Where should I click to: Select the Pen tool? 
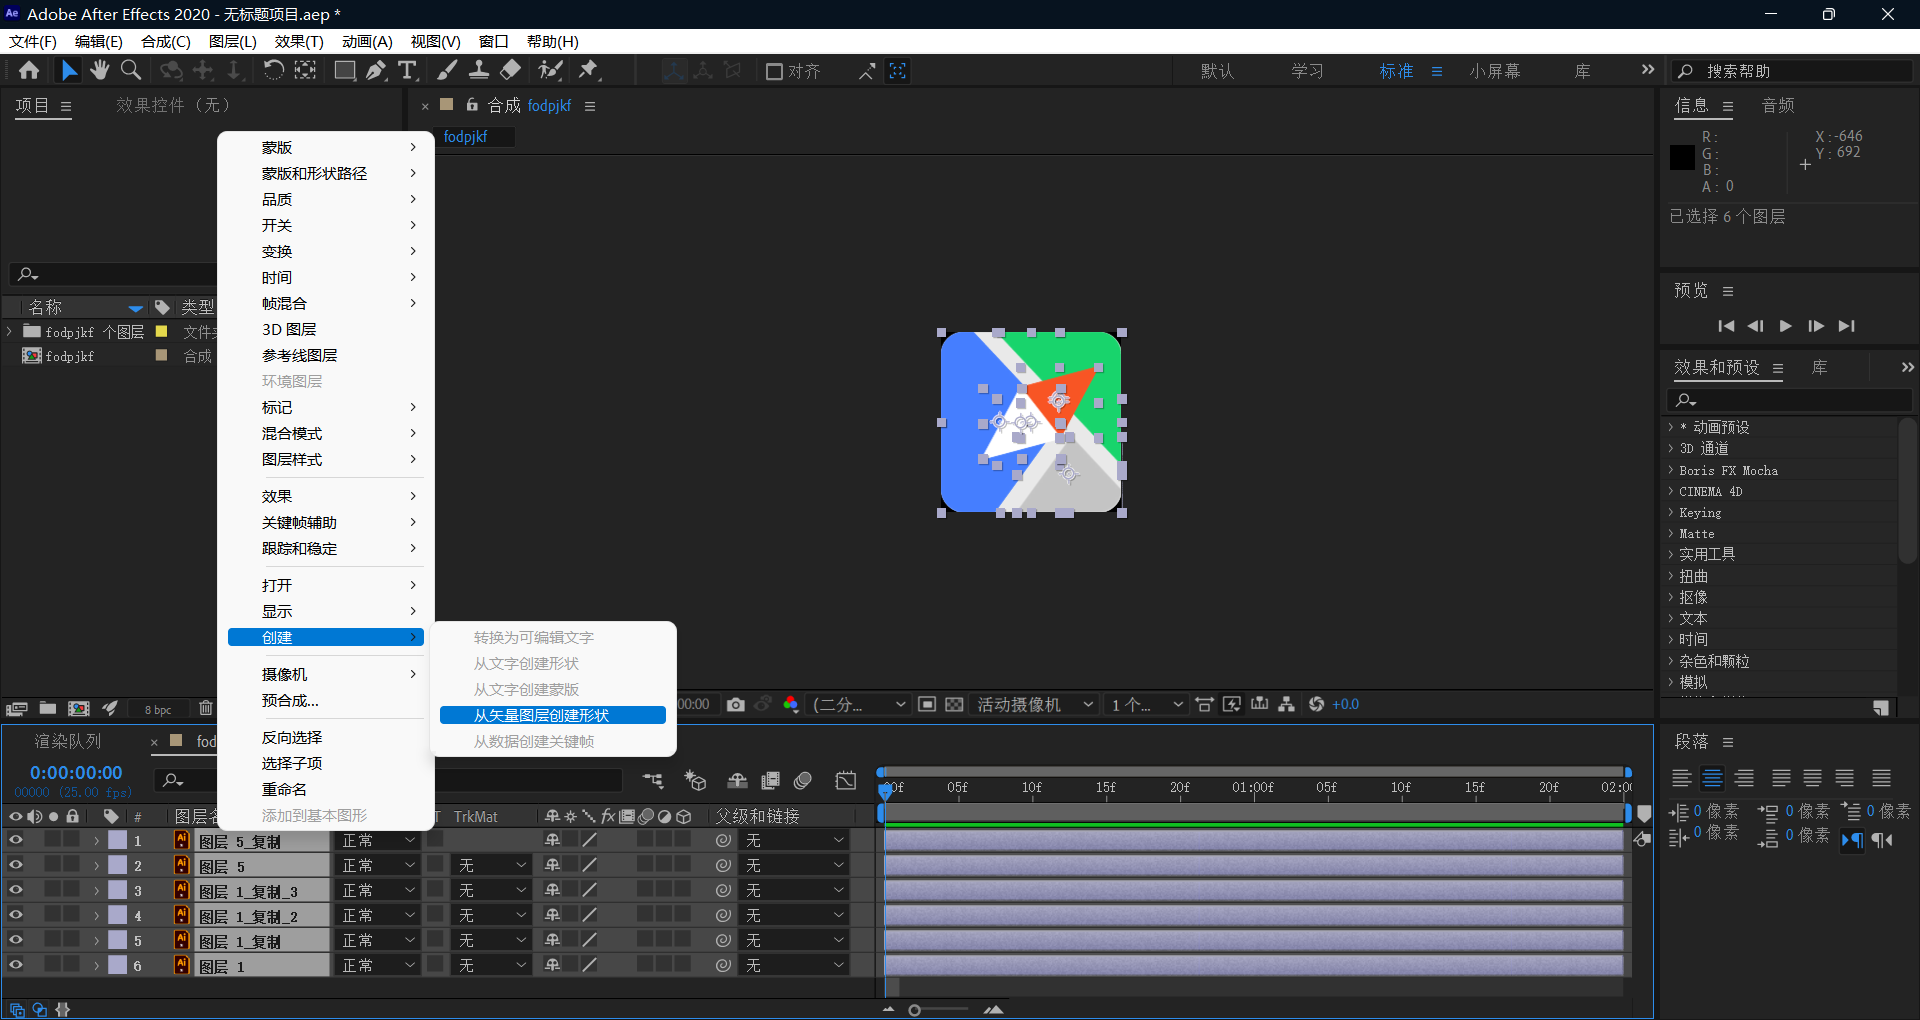coord(376,70)
